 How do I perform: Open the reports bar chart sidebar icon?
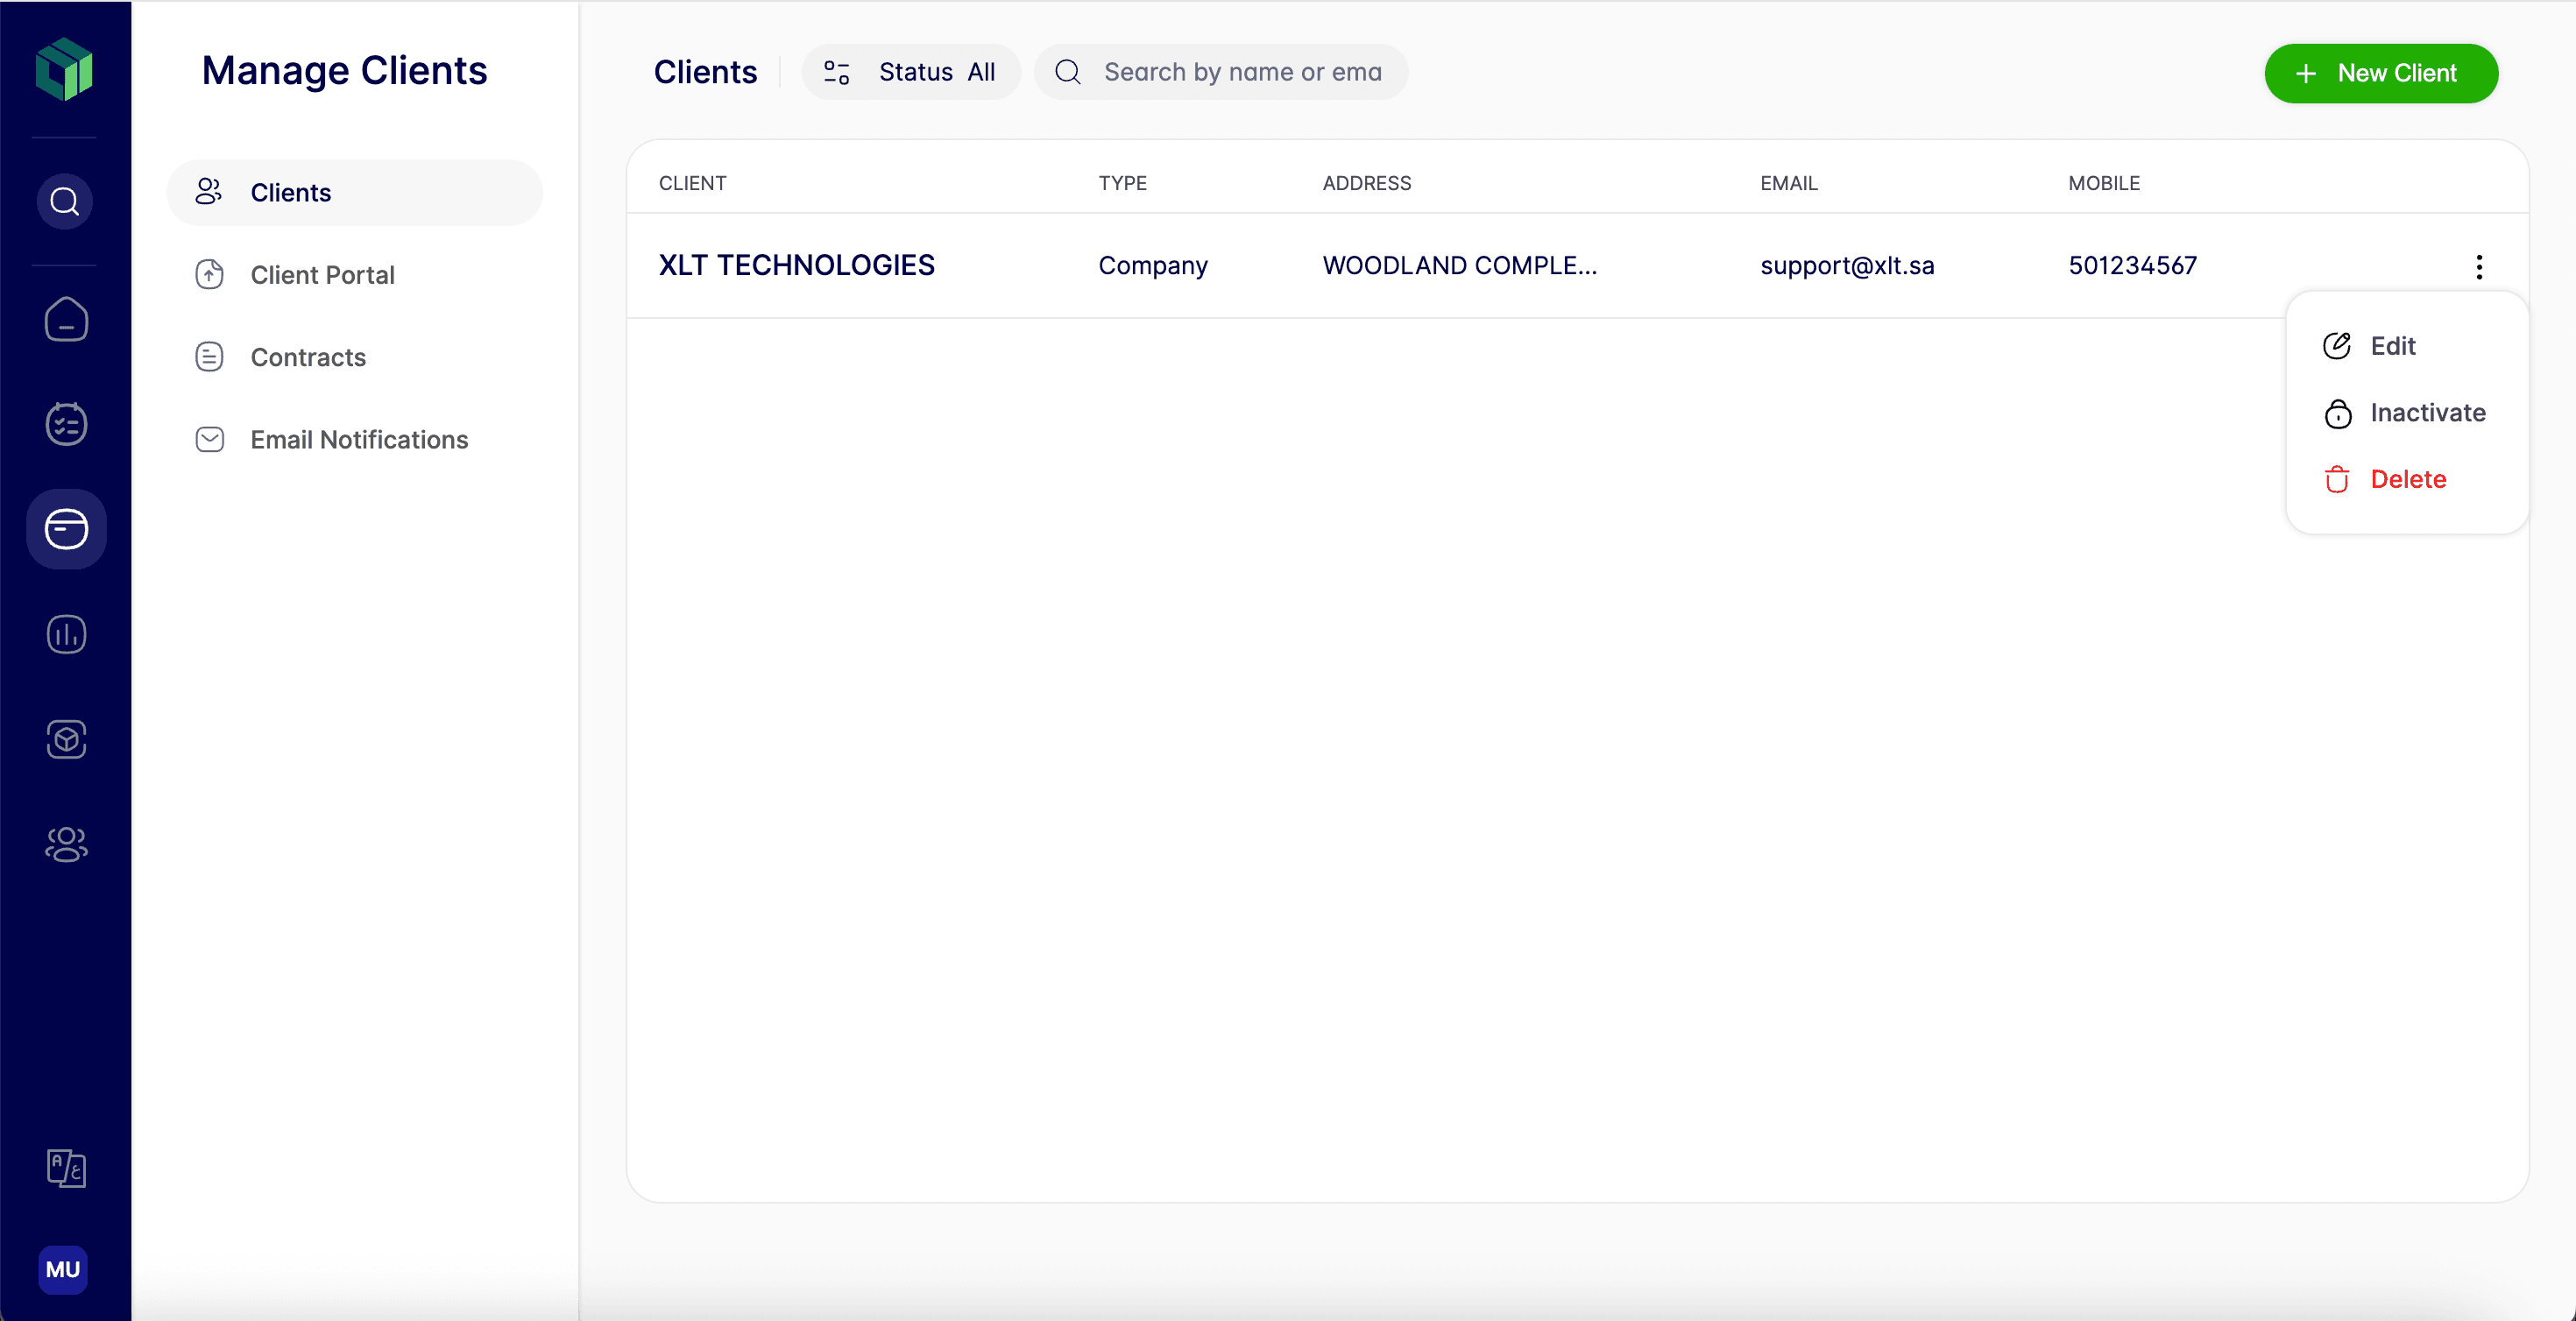point(66,634)
